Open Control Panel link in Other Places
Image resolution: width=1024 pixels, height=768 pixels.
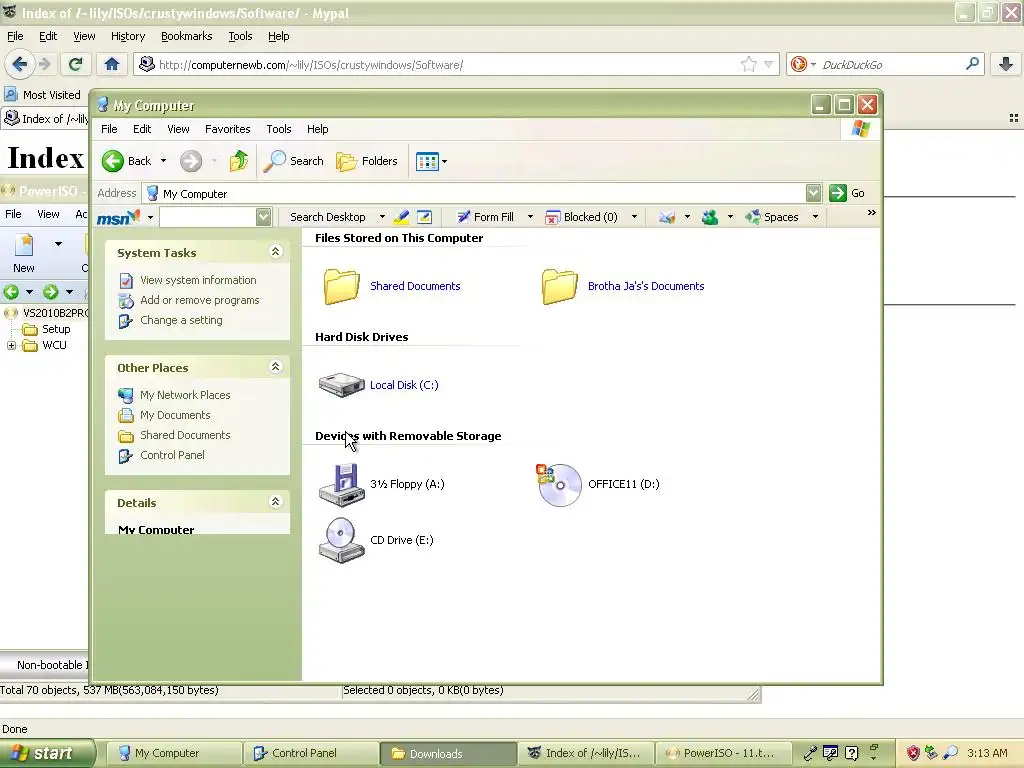point(172,455)
